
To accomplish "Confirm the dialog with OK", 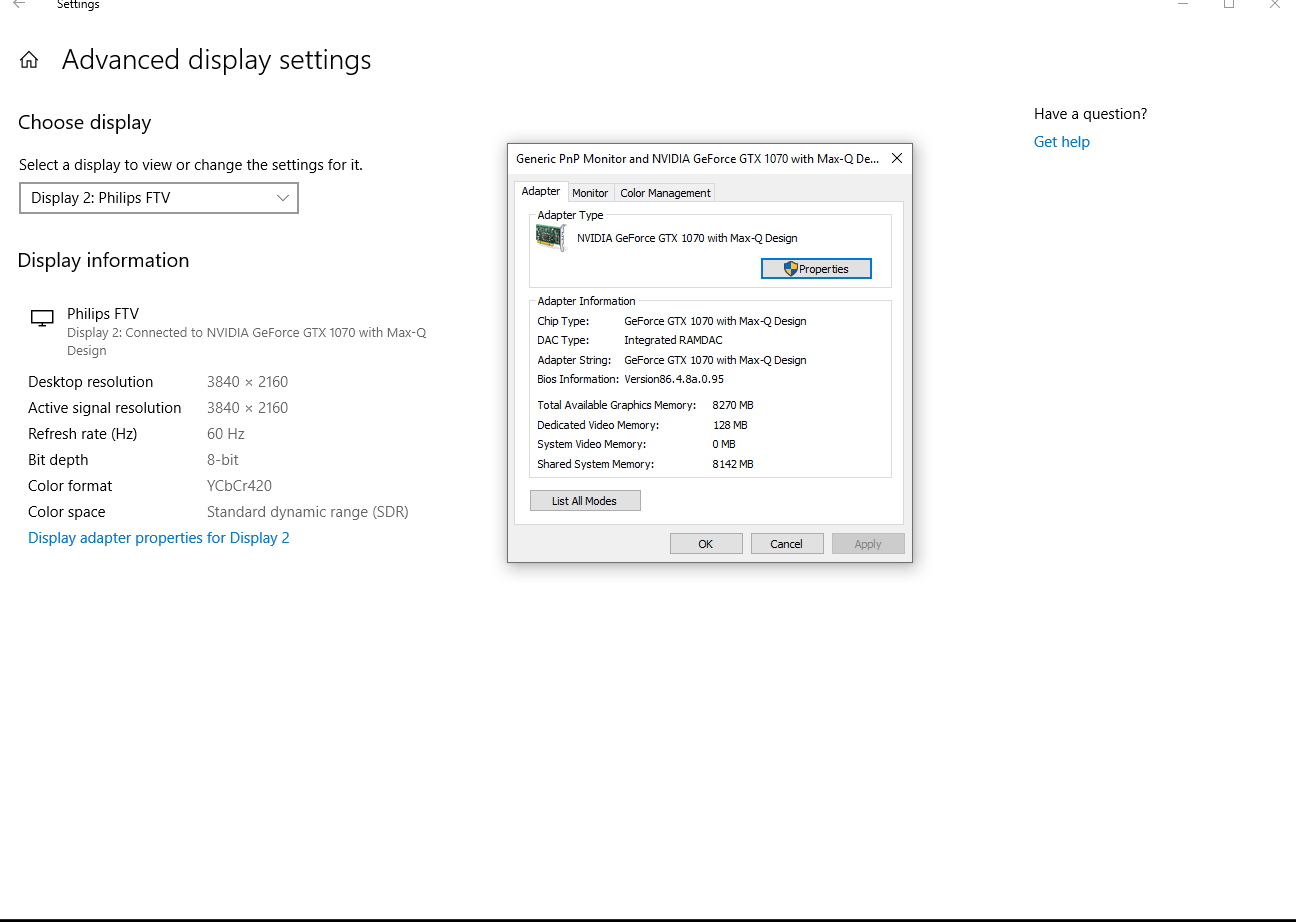I will 706,543.
